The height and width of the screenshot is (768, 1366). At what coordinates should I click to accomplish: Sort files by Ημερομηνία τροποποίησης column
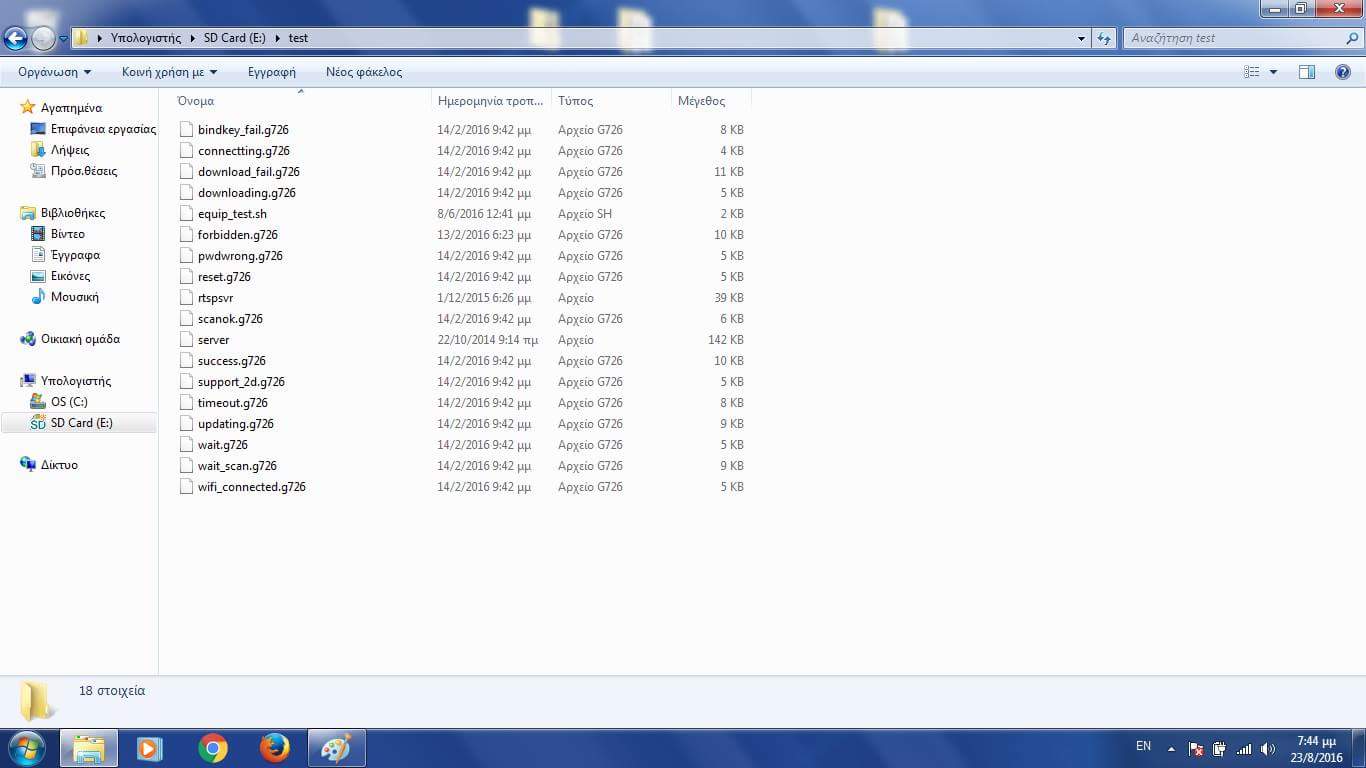pos(491,101)
